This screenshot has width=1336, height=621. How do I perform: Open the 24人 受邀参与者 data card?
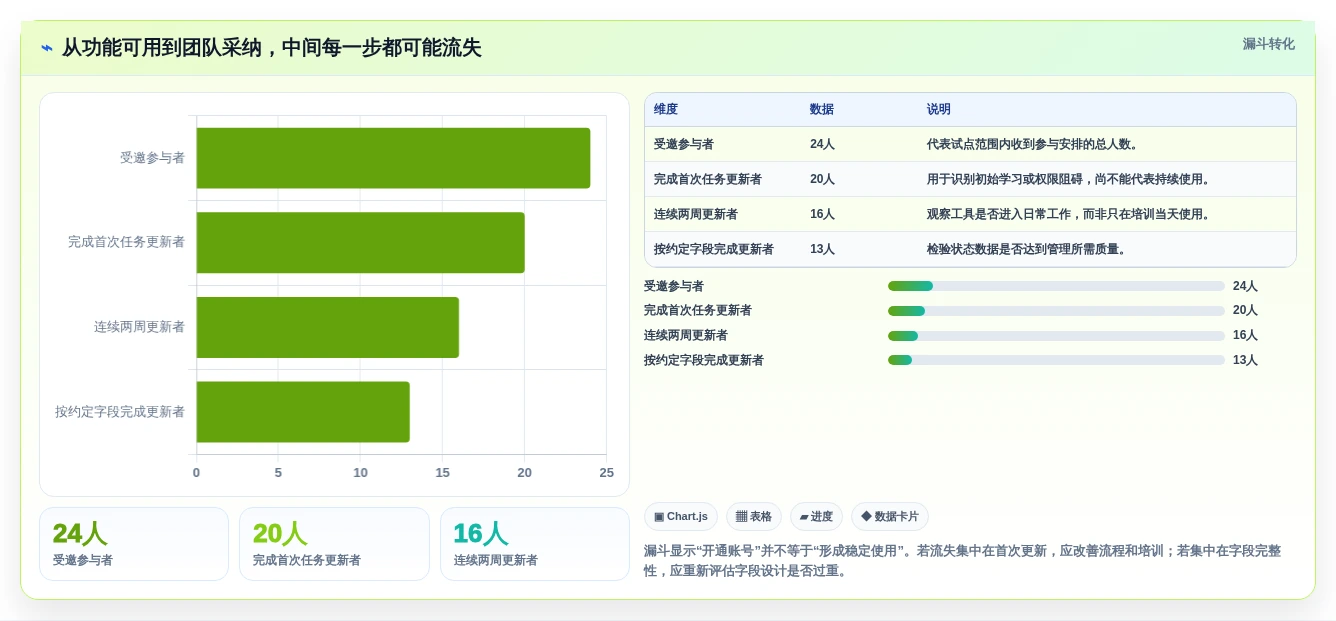tap(134, 544)
